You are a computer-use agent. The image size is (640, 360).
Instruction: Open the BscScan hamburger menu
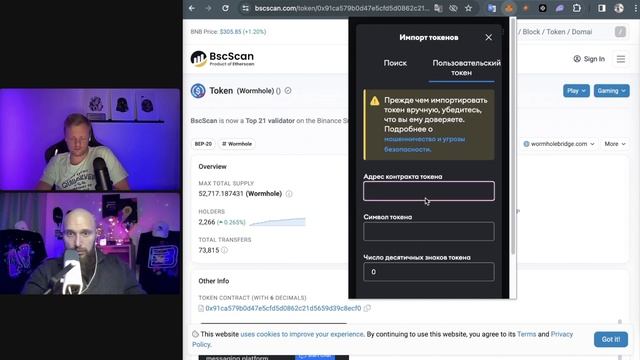(621, 59)
